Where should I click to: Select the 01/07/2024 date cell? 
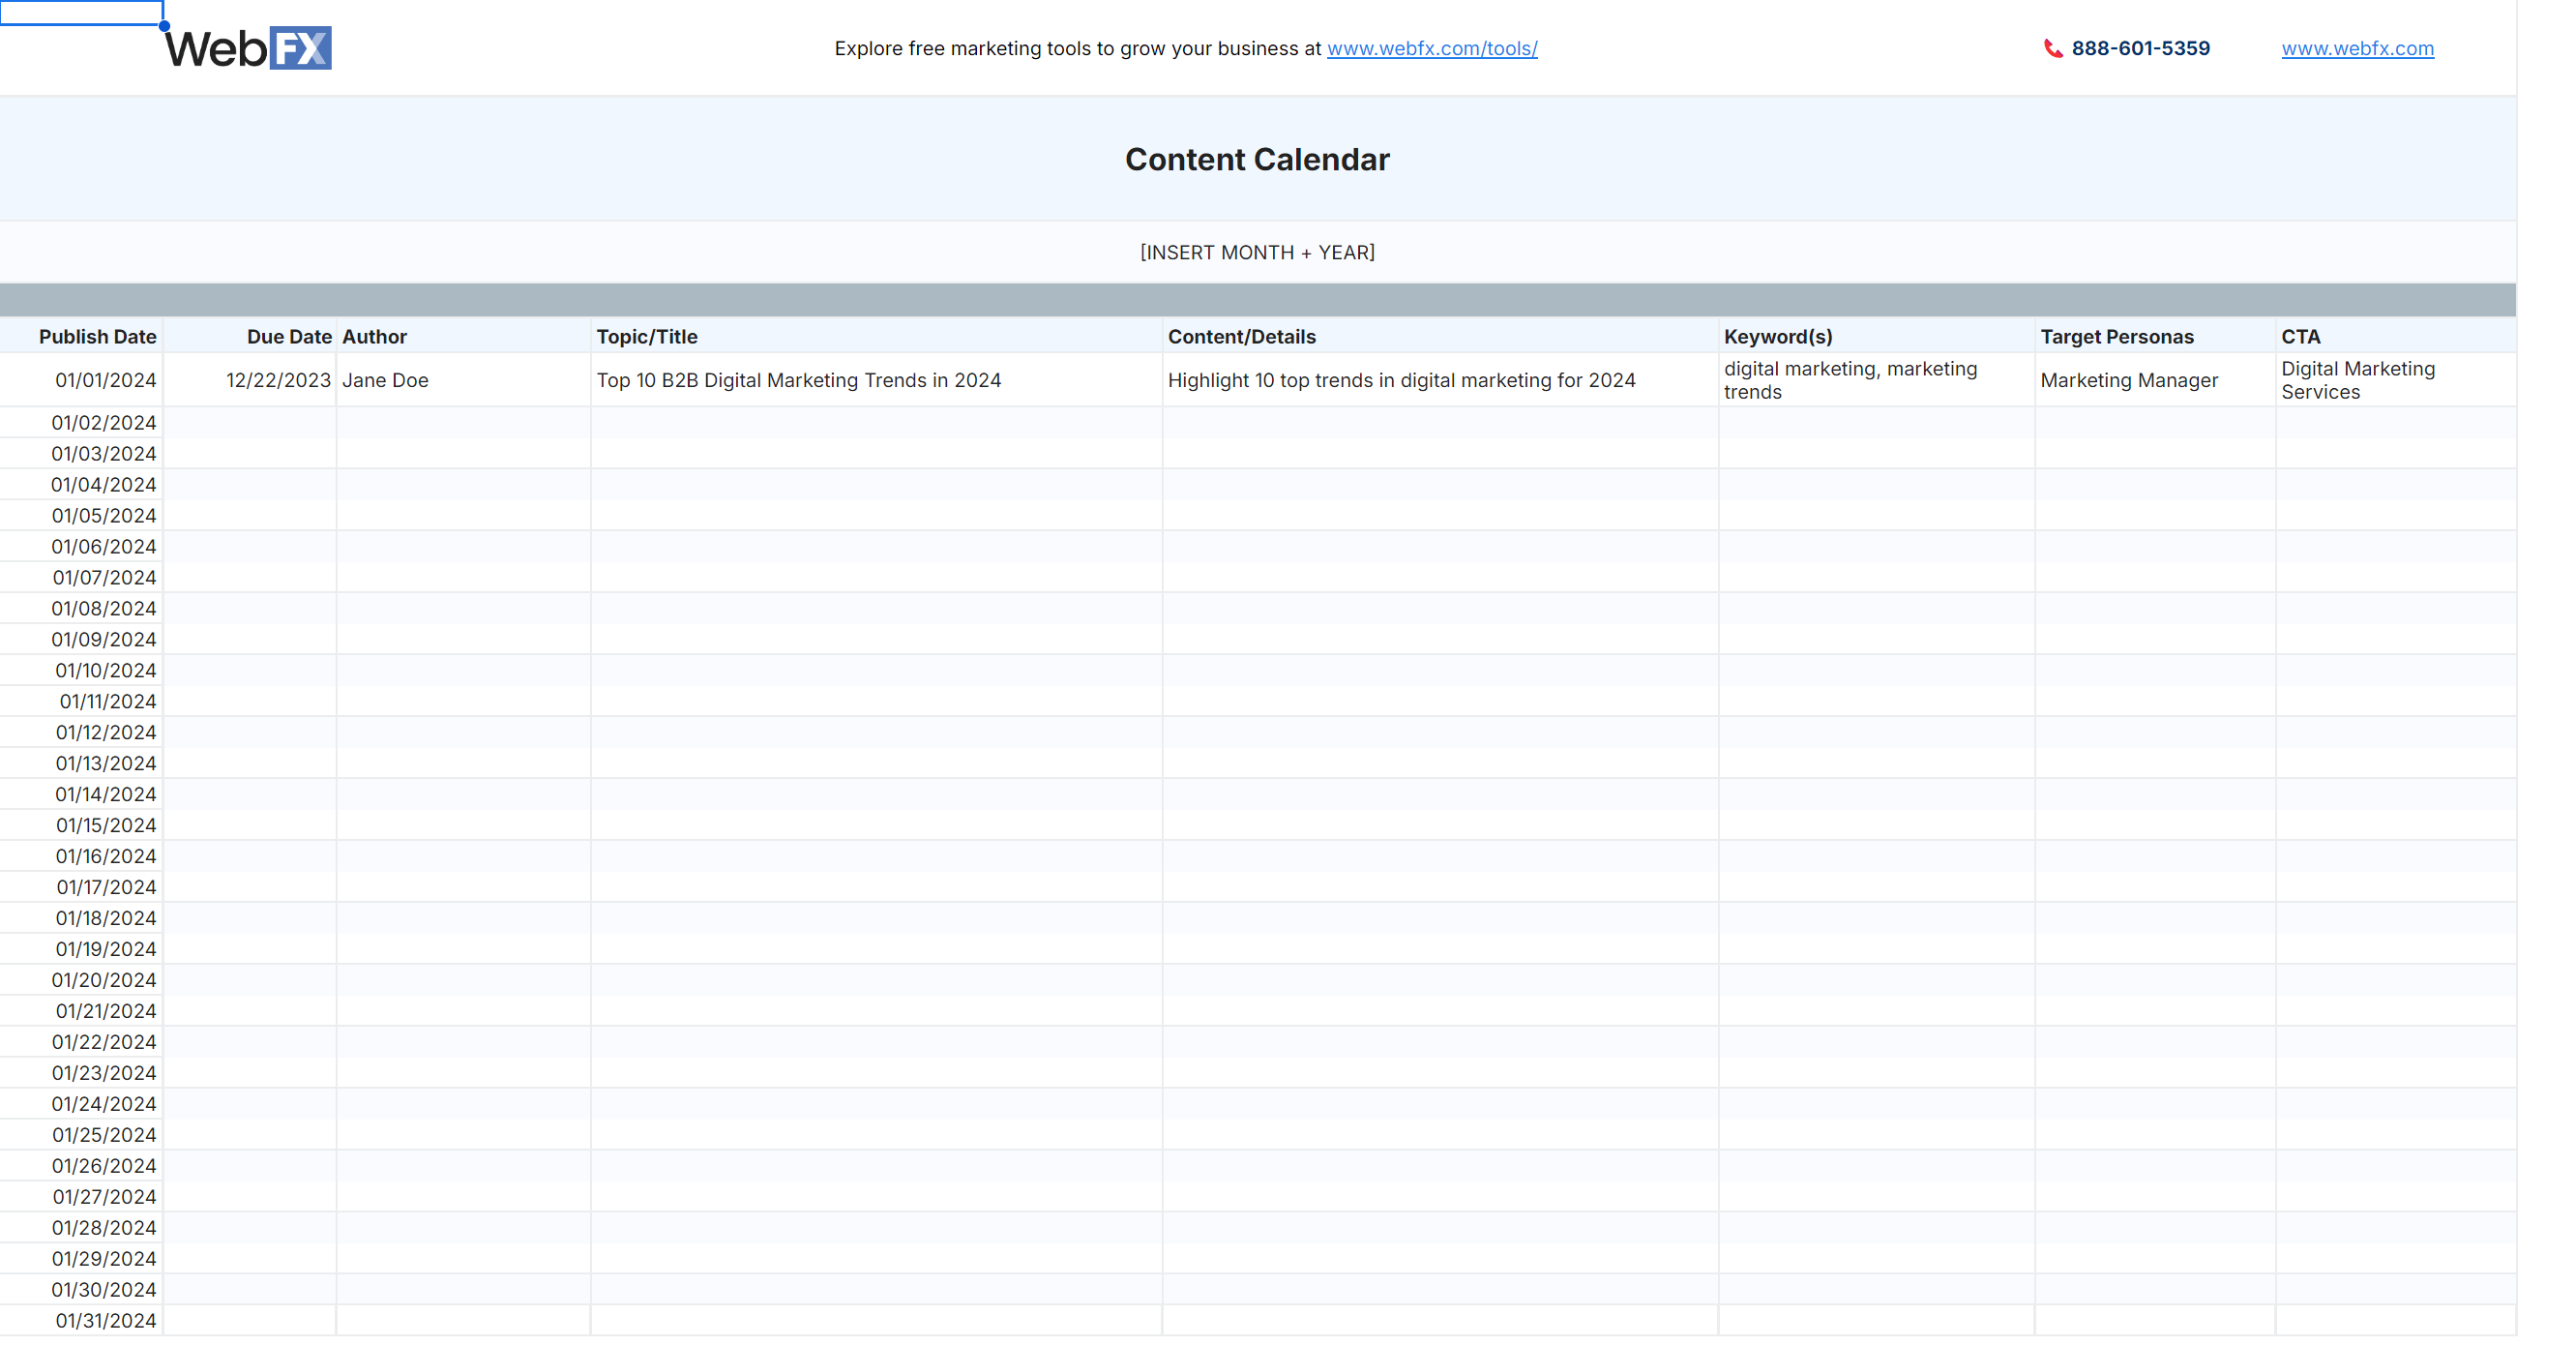pos(81,577)
